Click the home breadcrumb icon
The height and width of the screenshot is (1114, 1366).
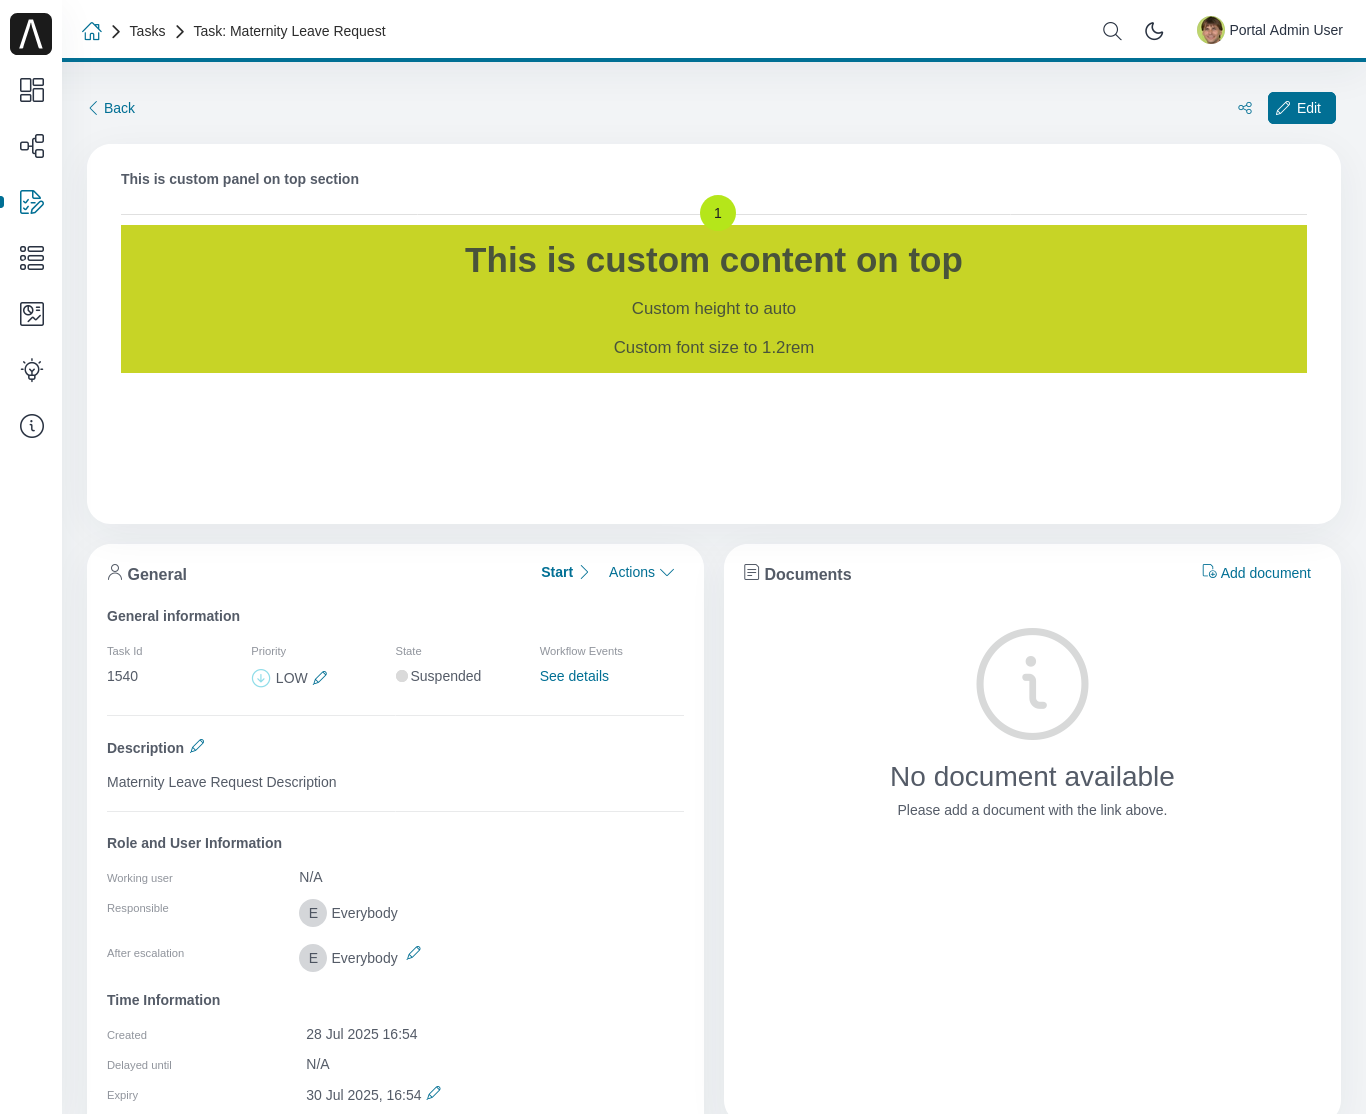92,31
